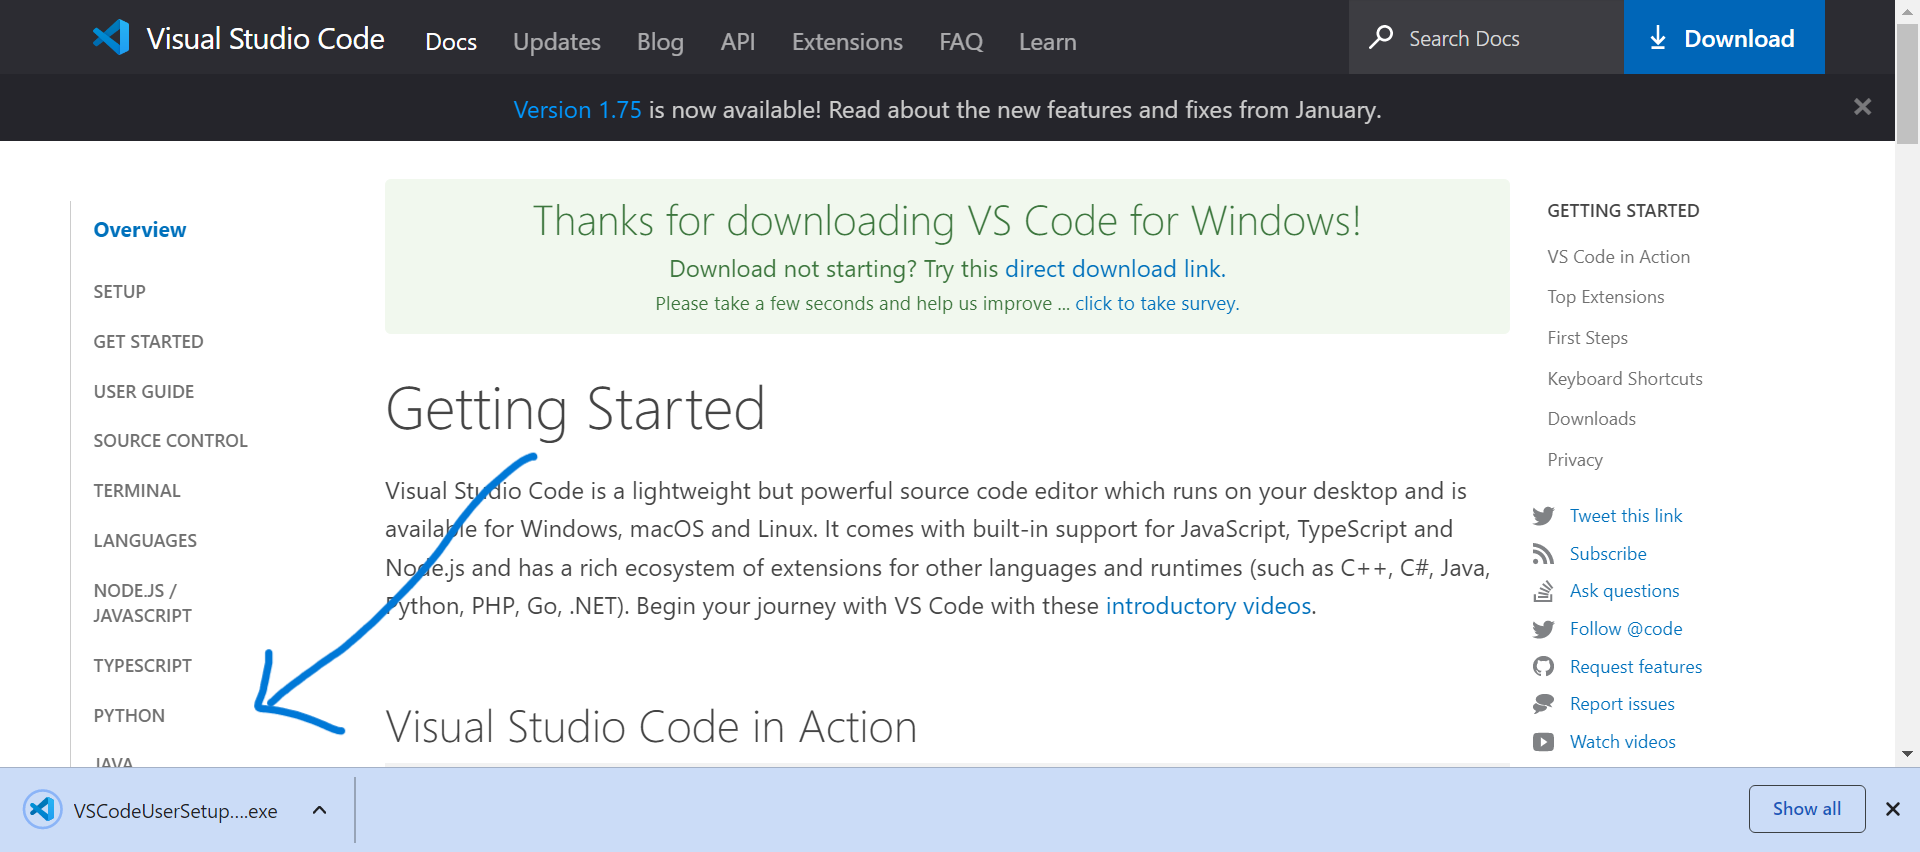Click the VSCodeUserSetup file icon in downloads bar

42,810
